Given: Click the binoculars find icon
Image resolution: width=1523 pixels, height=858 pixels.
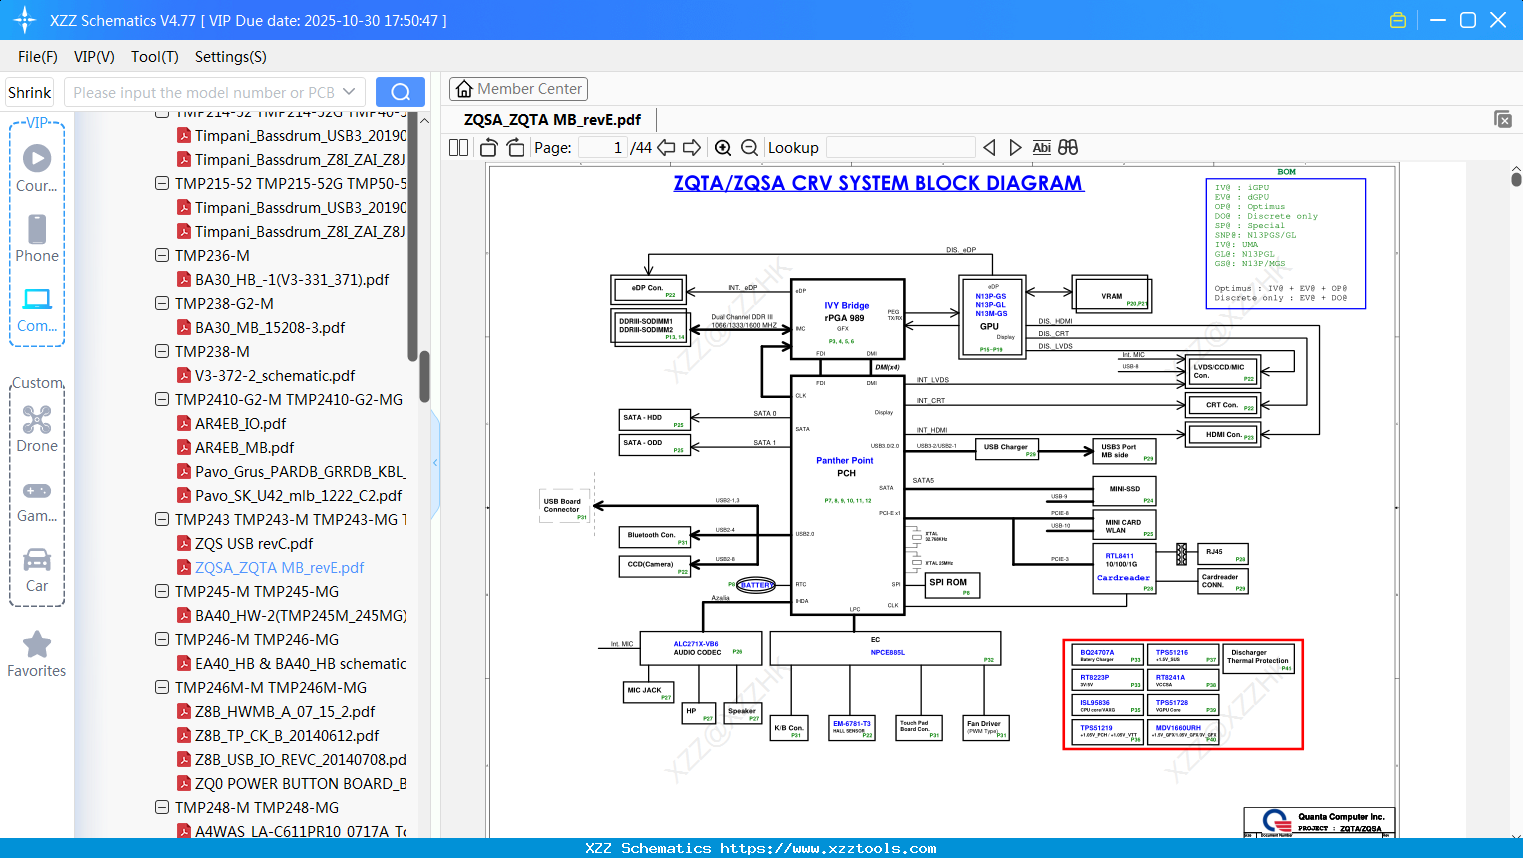Looking at the screenshot, I should pos(1068,148).
